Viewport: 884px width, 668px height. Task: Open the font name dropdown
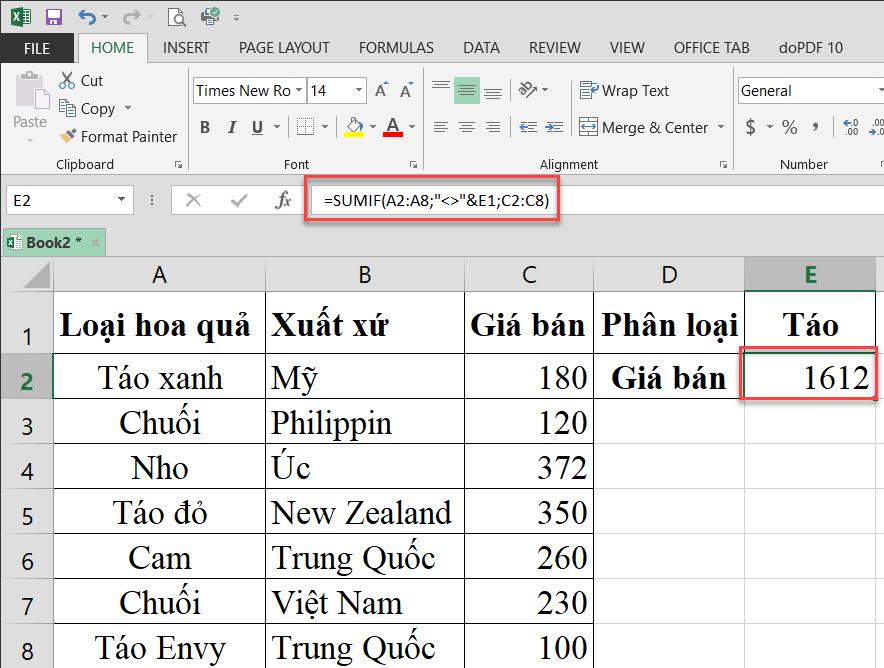(301, 90)
